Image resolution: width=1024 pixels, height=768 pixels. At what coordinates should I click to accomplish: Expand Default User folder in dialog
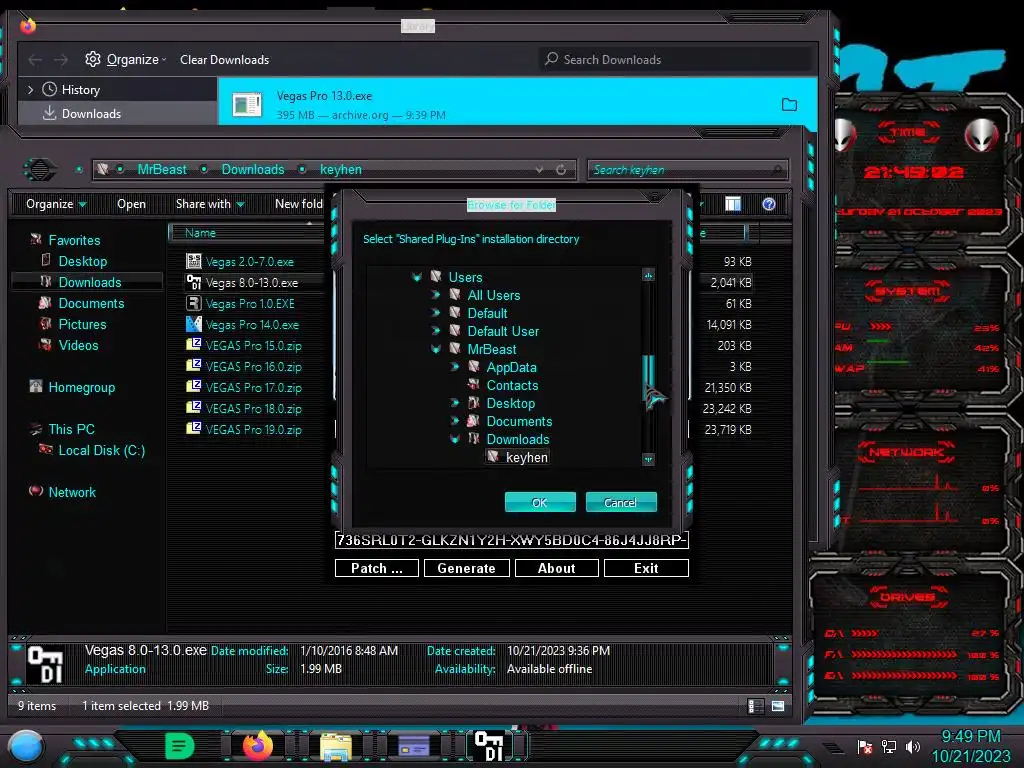point(436,331)
